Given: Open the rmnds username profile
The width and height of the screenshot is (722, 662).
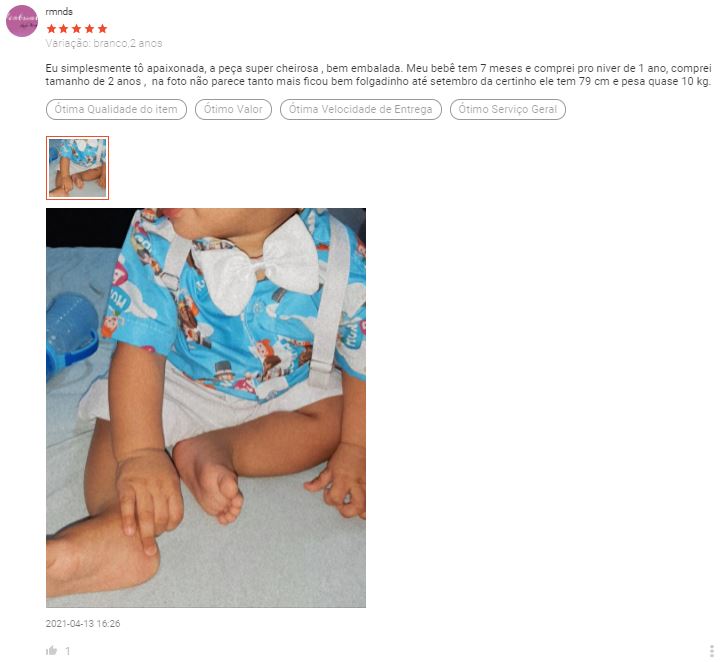Looking at the screenshot, I should tap(59, 12).
